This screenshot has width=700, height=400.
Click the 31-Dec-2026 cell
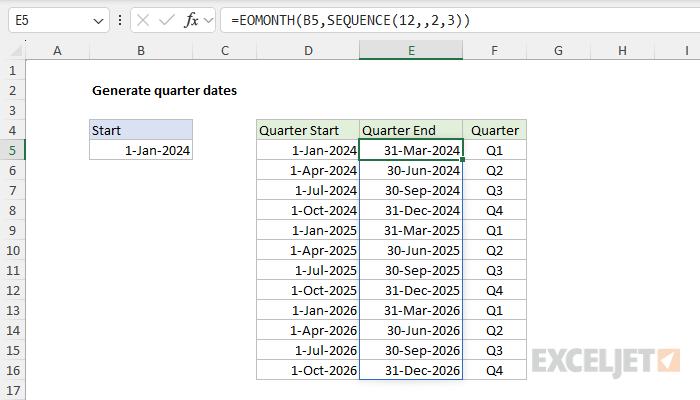point(411,370)
